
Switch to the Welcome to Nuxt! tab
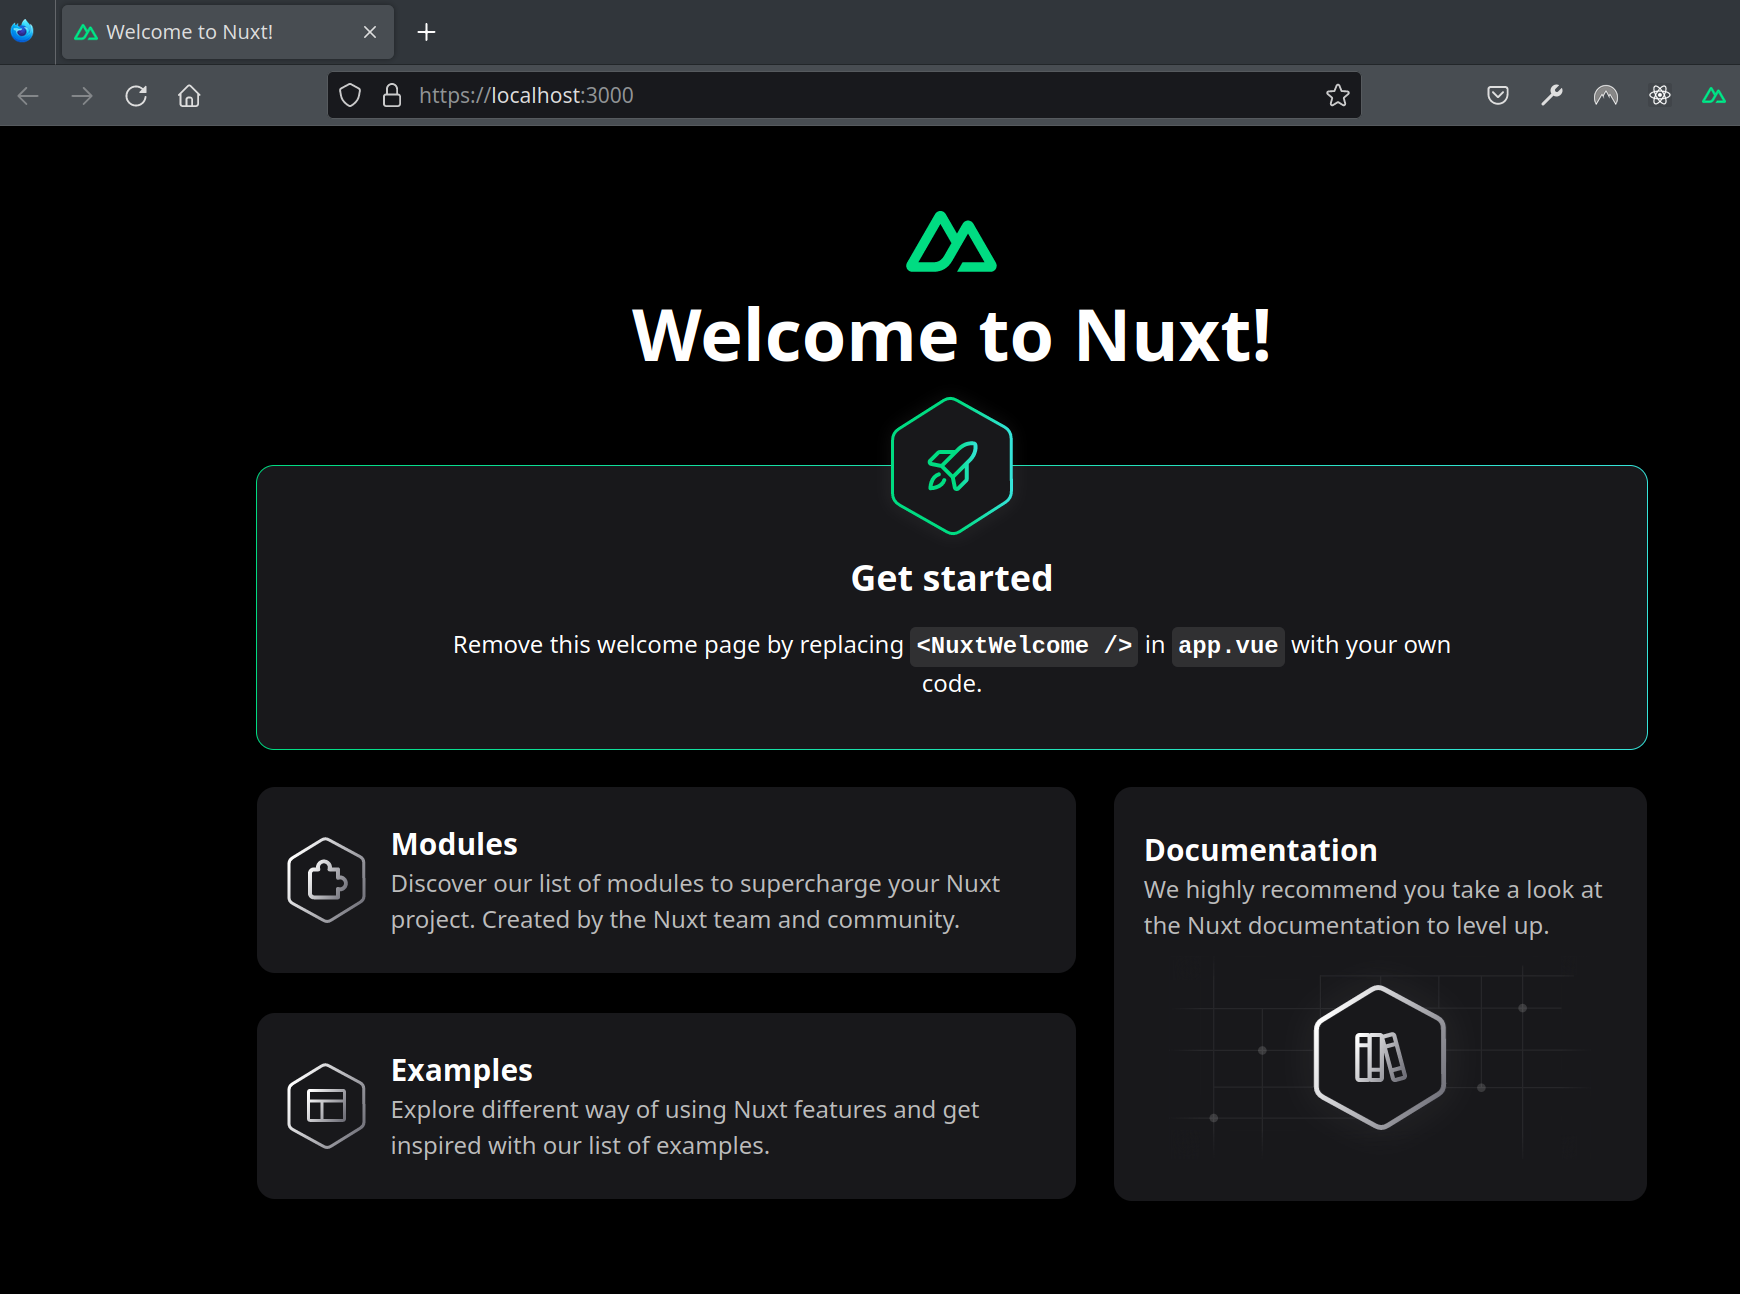[200, 31]
